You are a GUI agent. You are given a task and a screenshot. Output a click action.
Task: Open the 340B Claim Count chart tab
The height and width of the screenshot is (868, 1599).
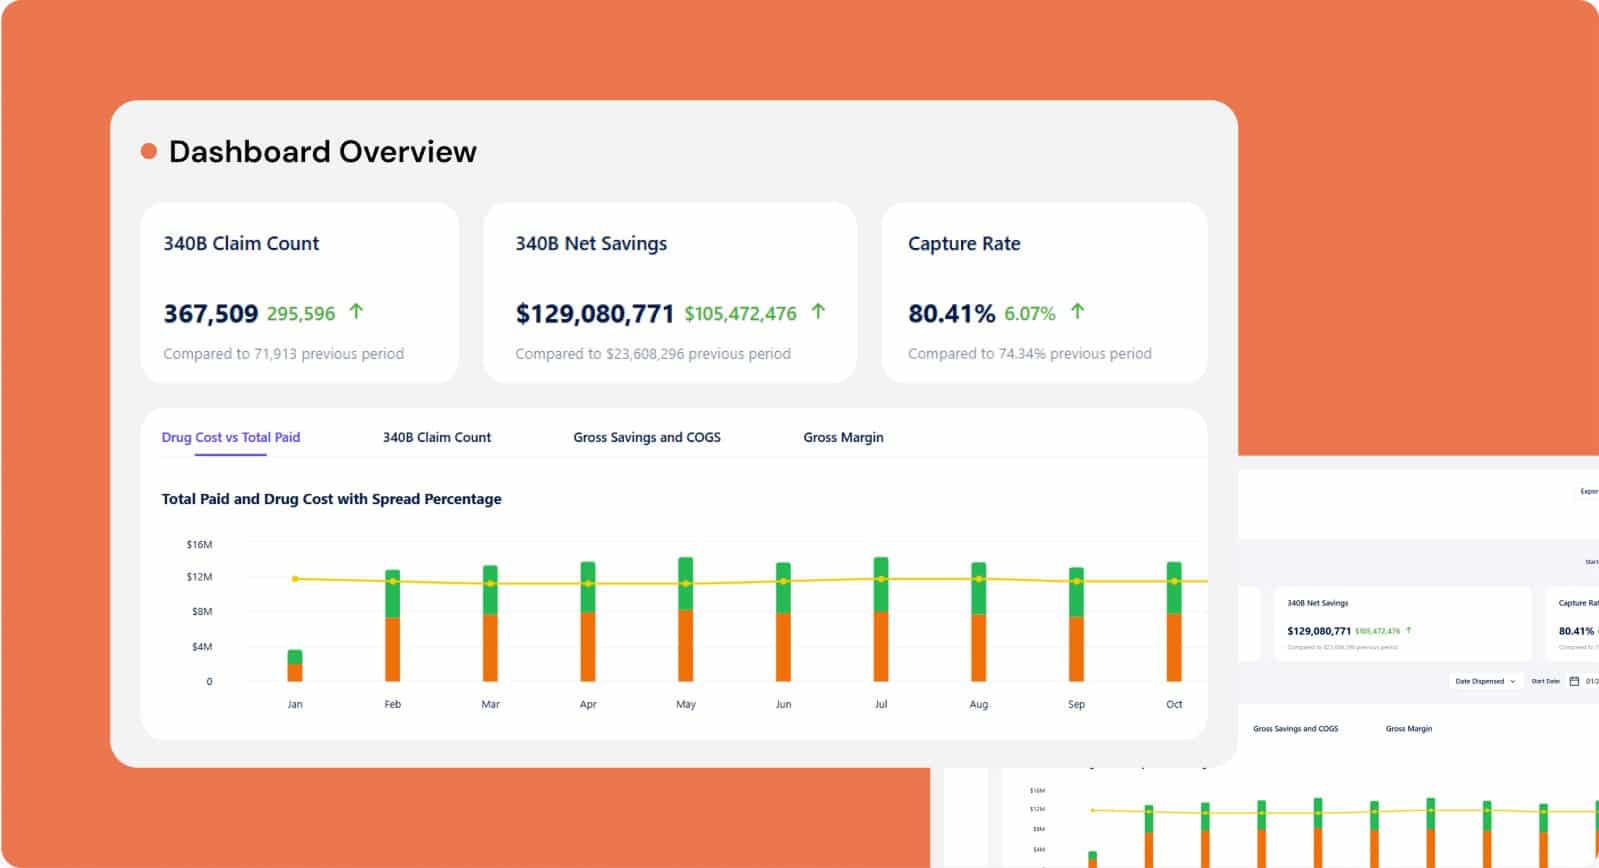(437, 438)
